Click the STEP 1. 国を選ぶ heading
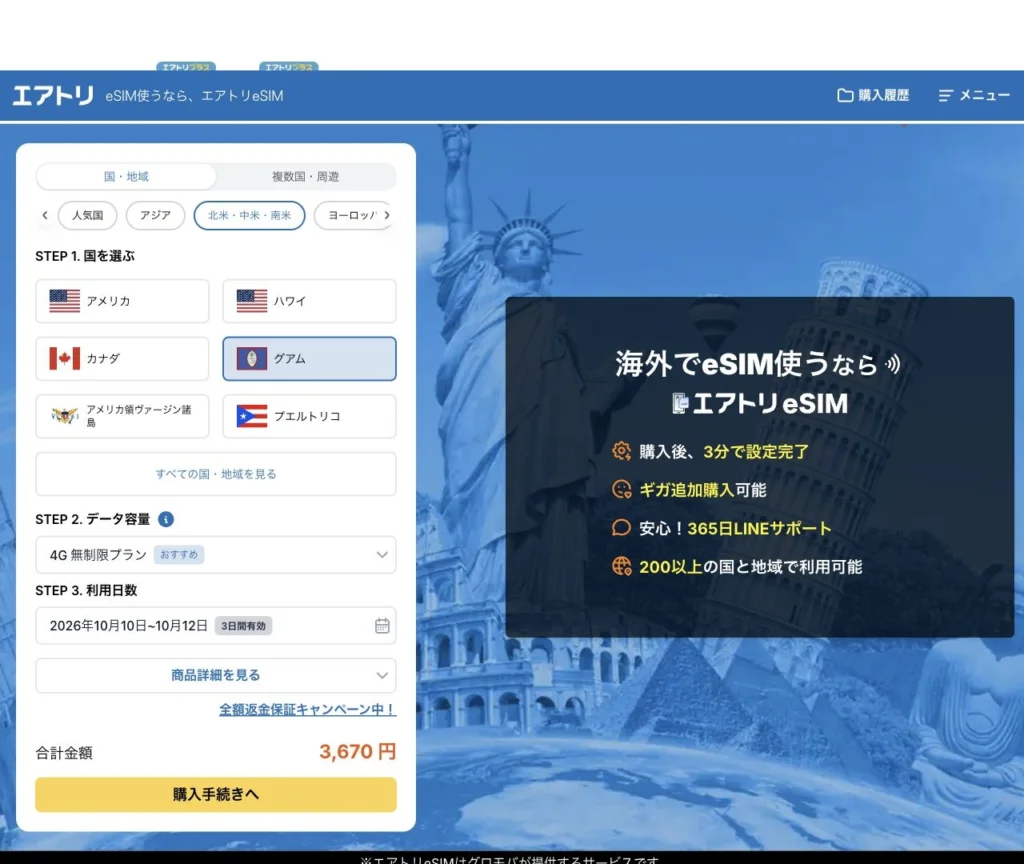Screen dimensions: 1024x864 (x=85, y=256)
